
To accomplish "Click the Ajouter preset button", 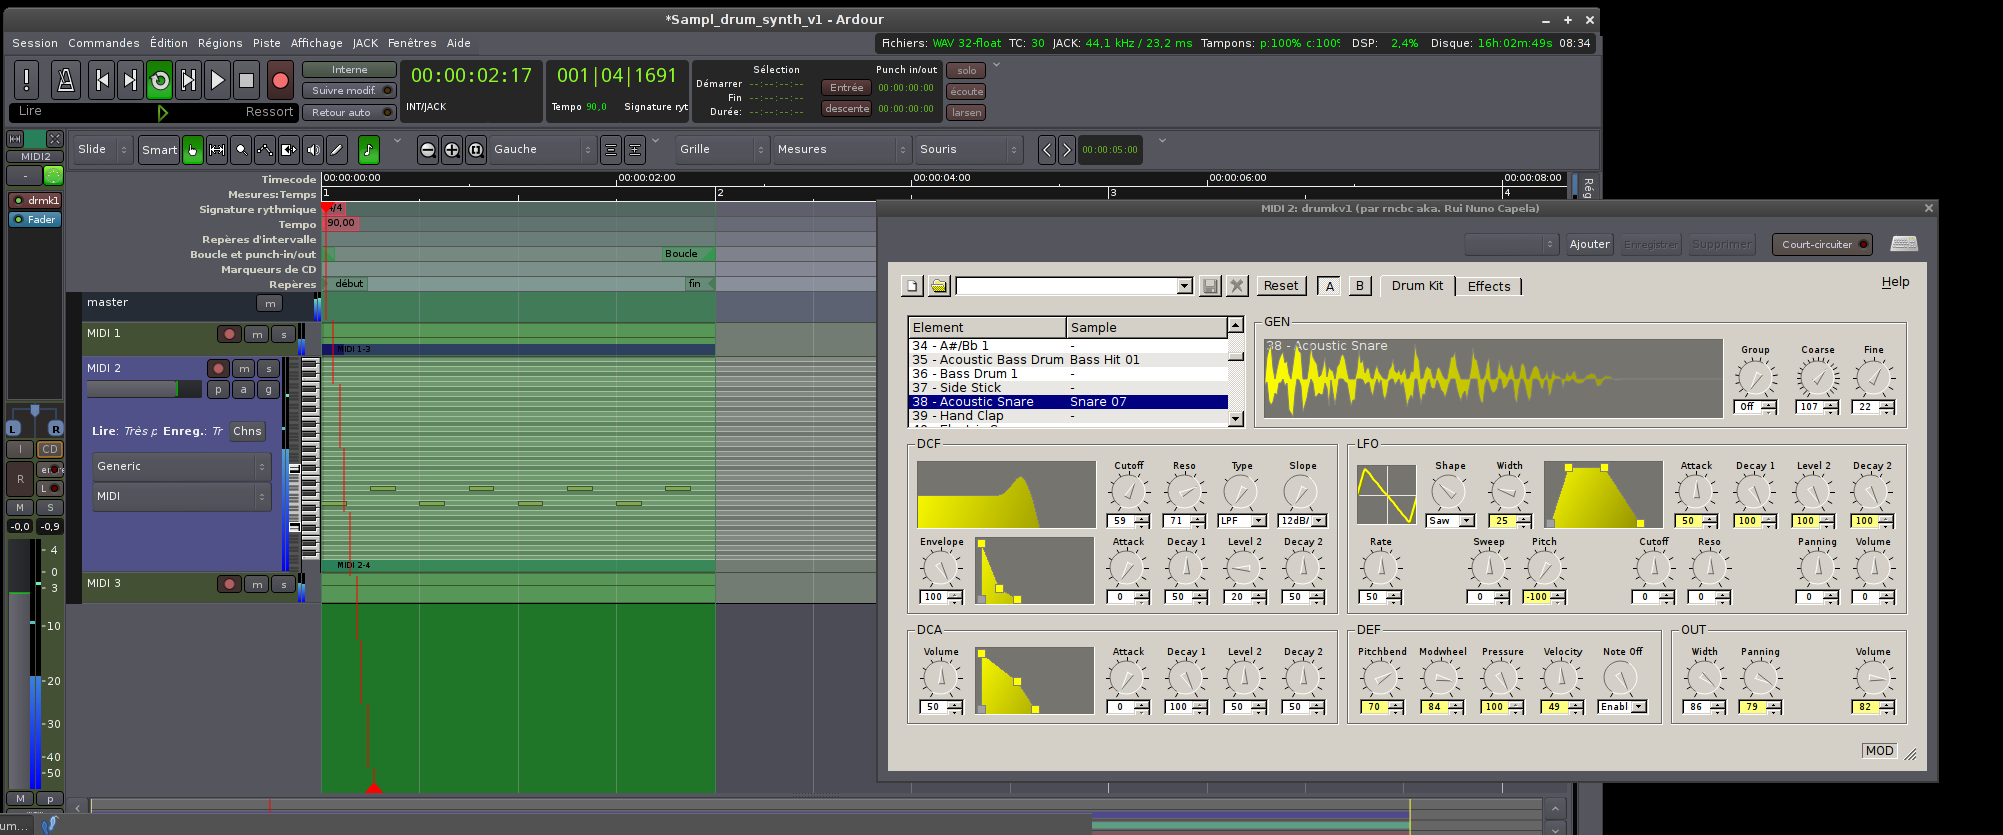I will pos(1589,244).
